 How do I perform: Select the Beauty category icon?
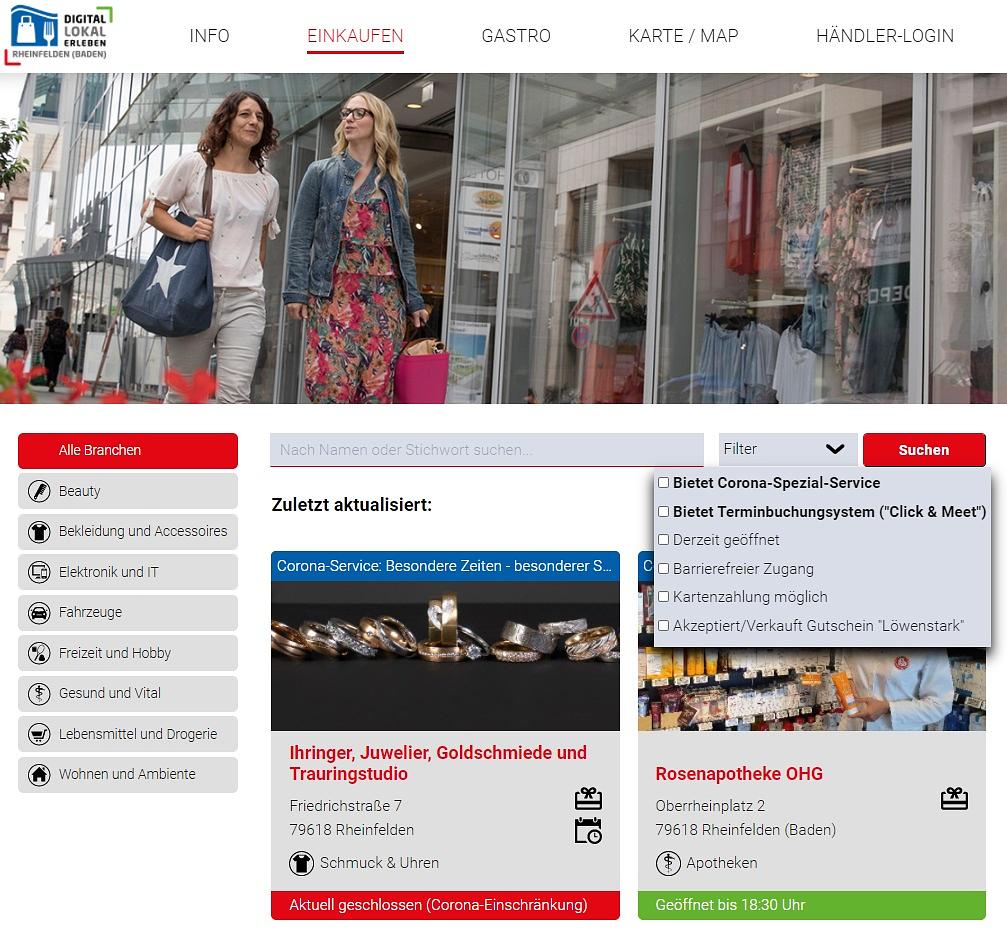point(40,491)
